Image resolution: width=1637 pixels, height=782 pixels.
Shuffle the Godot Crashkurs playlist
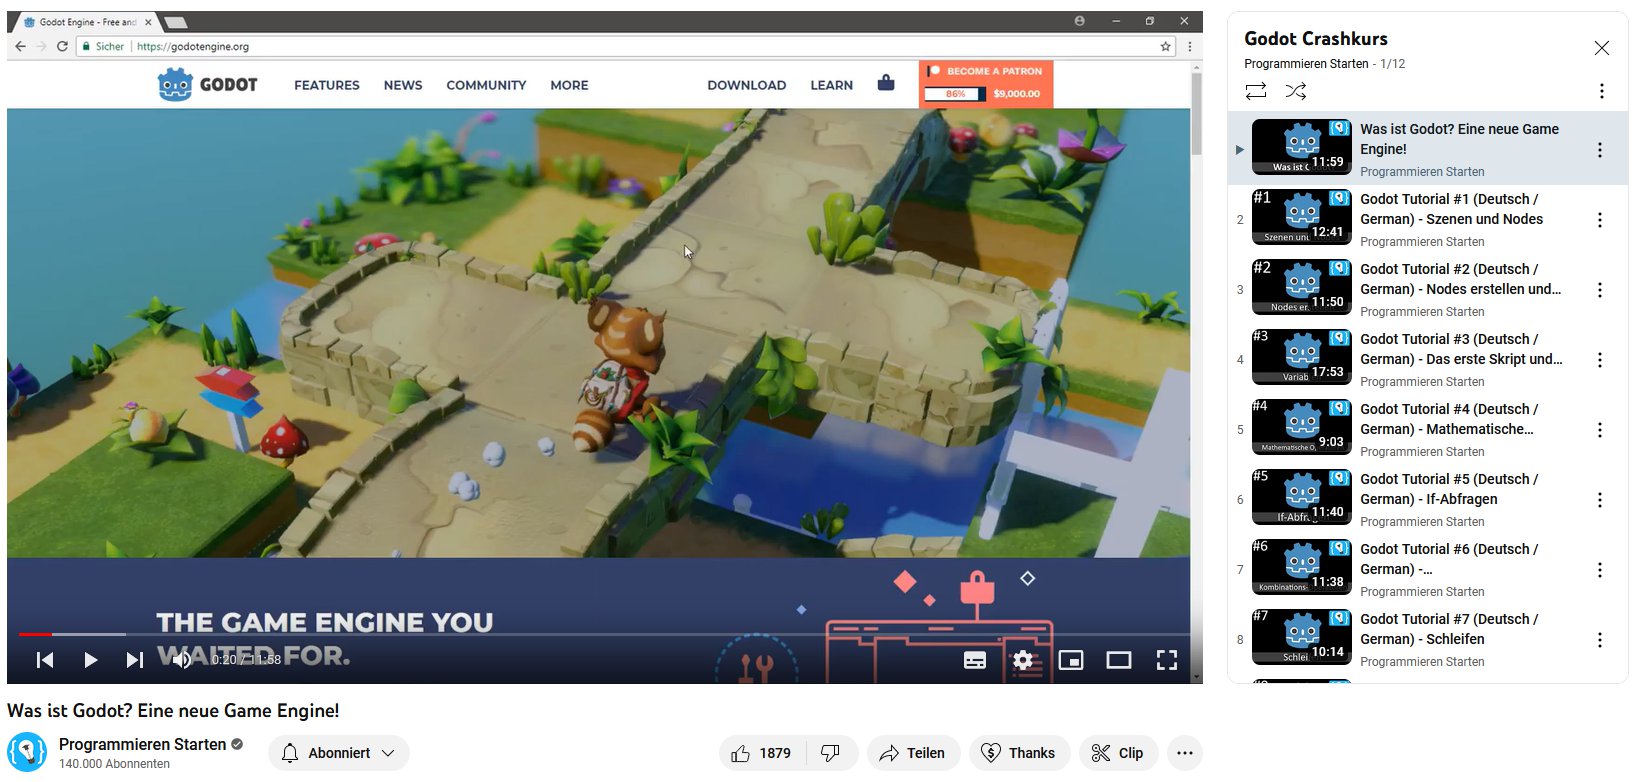coord(1296,91)
